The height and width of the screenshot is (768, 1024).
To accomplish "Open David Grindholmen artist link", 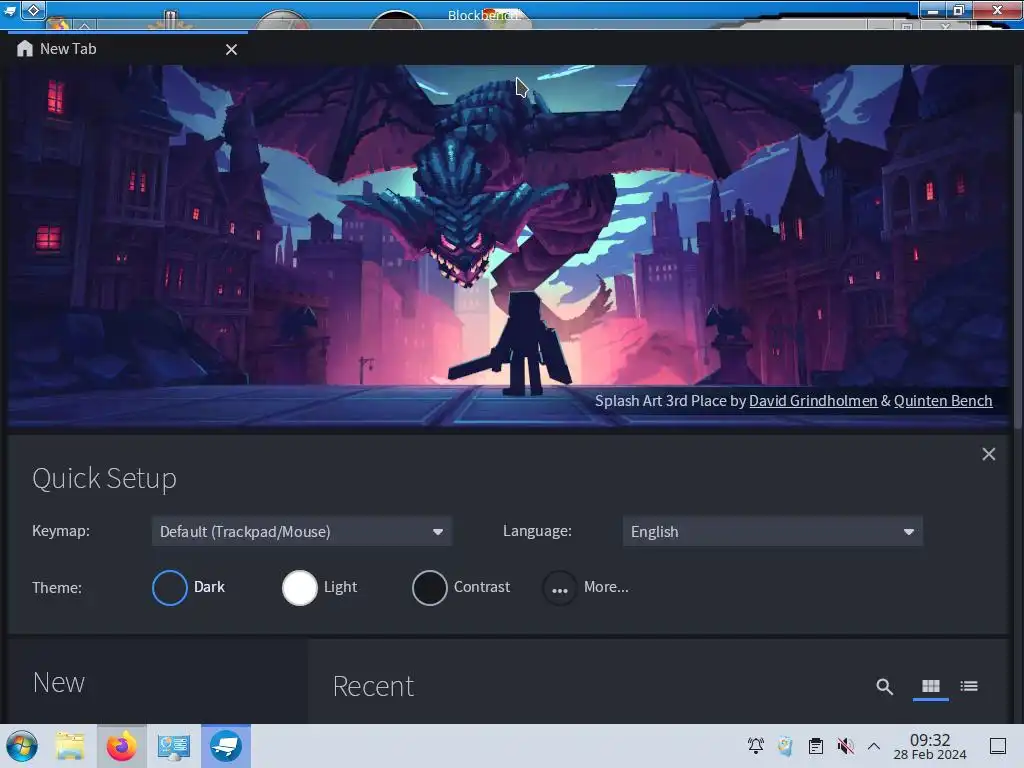I will 813,401.
